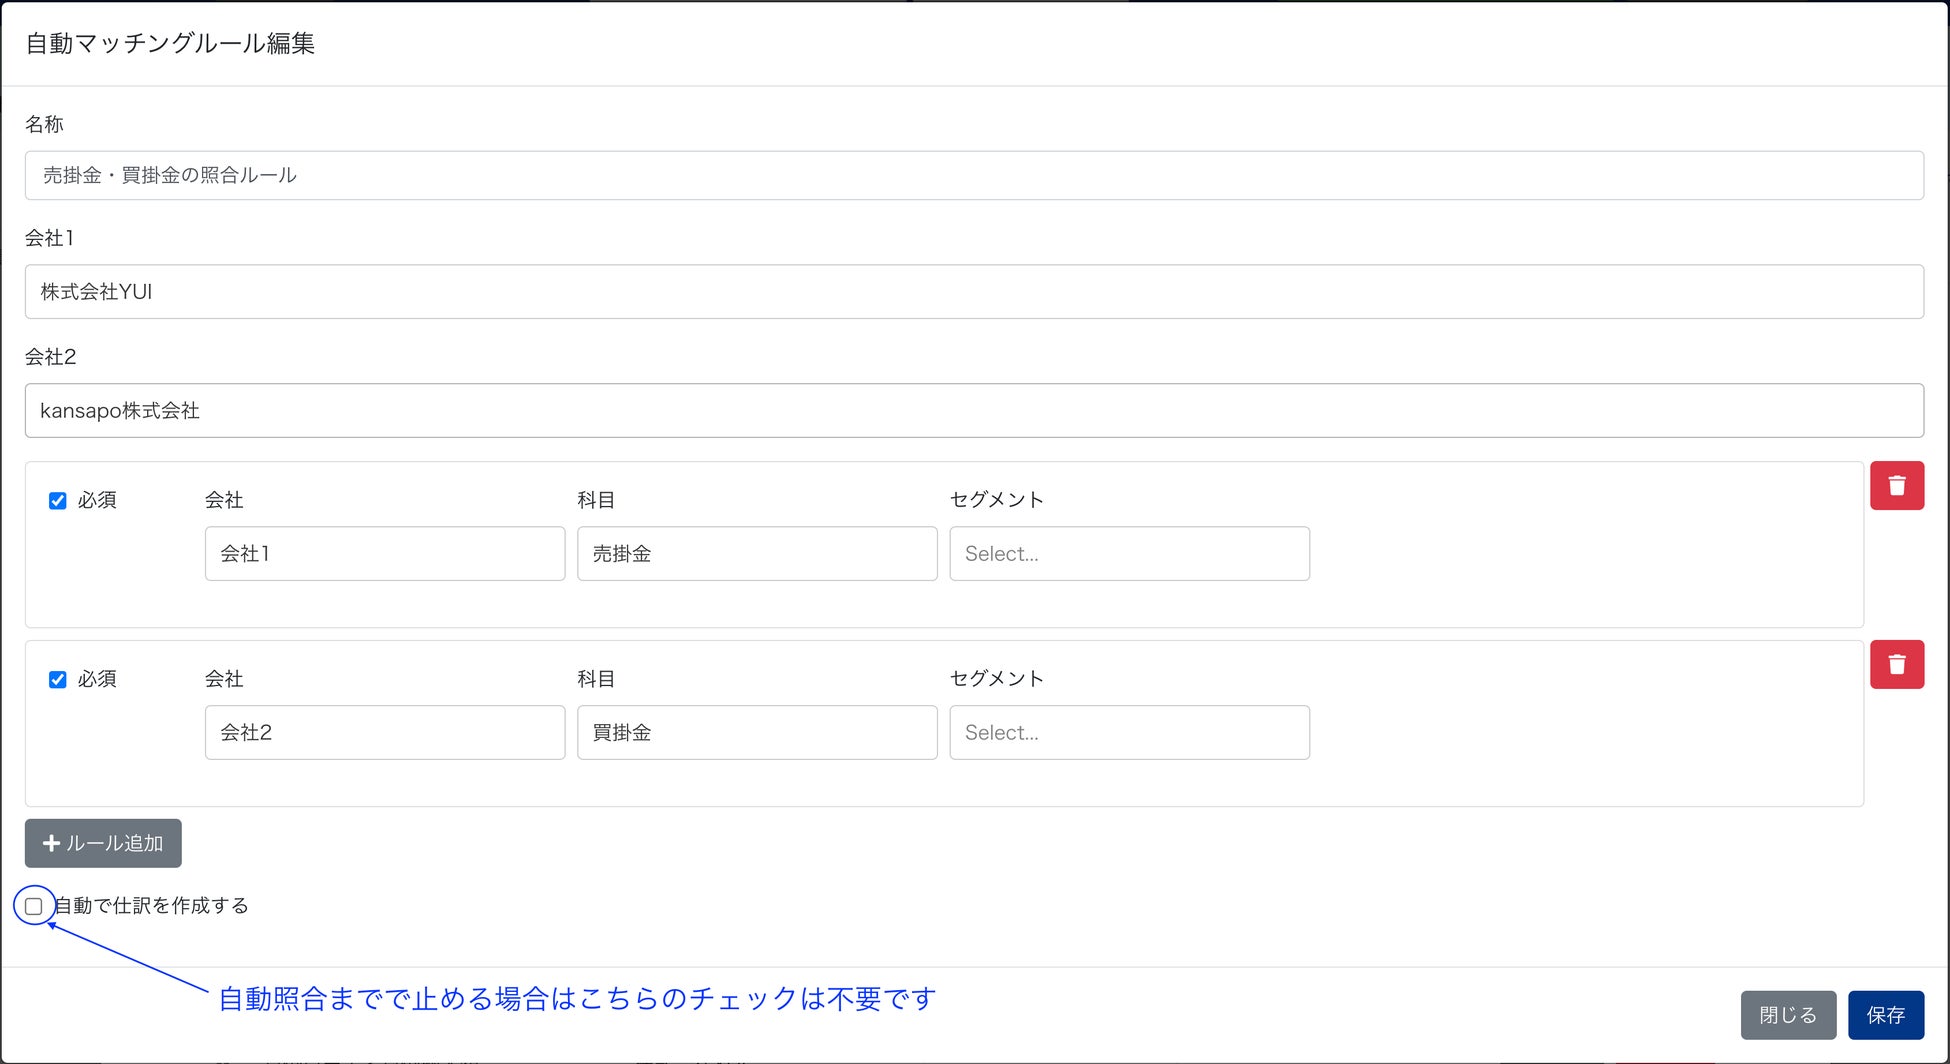Open the 会社1 company dropdown showing 株式会社YUI
Viewport: 1950px width, 1064px height.
[x=974, y=292]
